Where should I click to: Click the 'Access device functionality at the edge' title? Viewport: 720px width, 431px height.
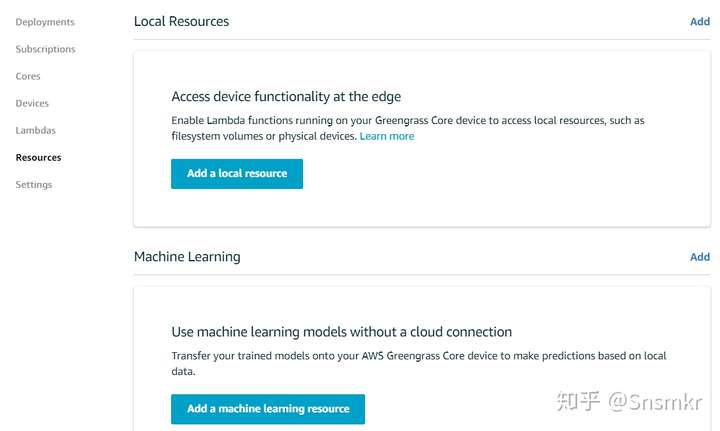tap(286, 97)
